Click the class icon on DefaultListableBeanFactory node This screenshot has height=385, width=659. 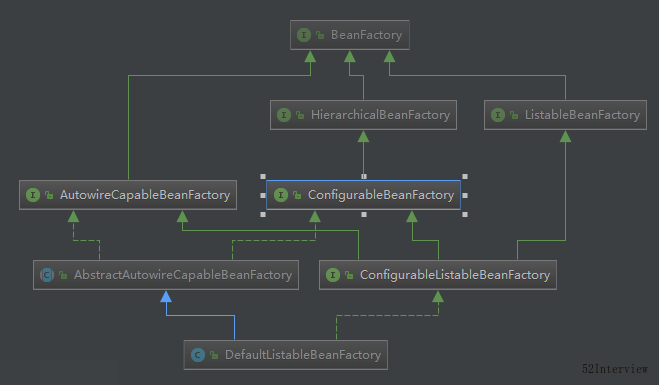pyautogui.click(x=198, y=355)
